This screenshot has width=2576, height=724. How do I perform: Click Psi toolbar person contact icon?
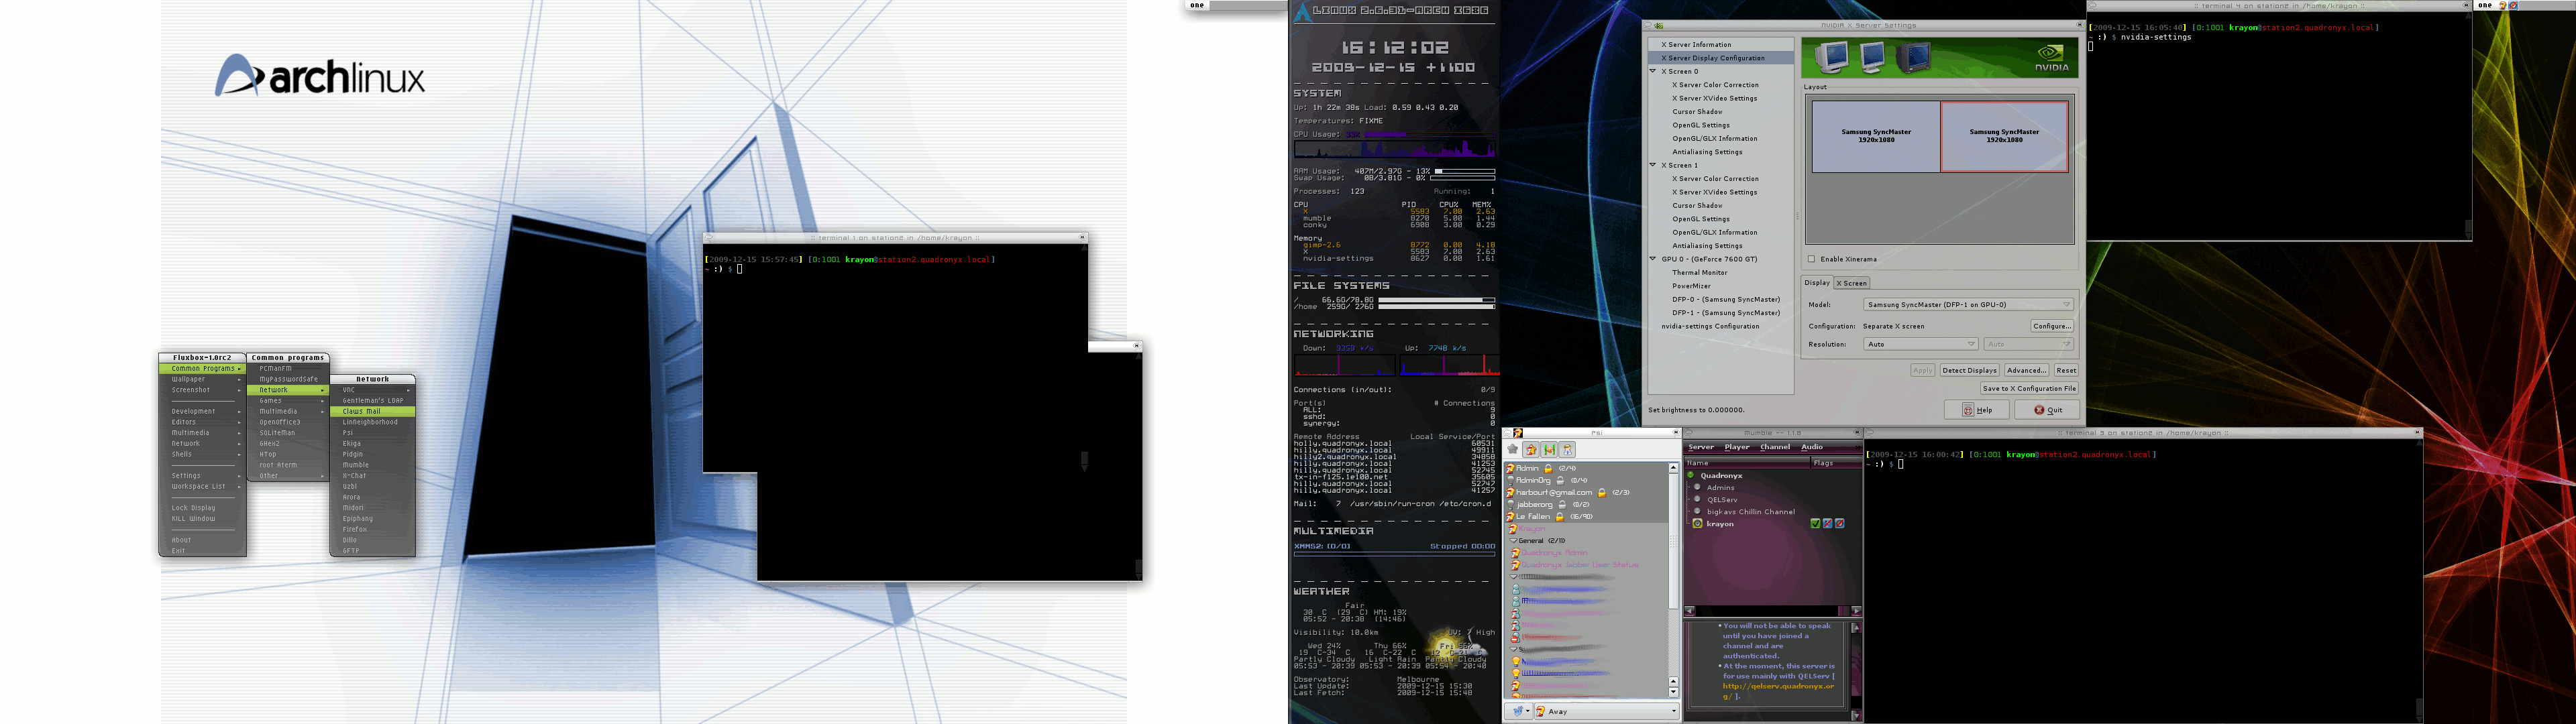1567,450
